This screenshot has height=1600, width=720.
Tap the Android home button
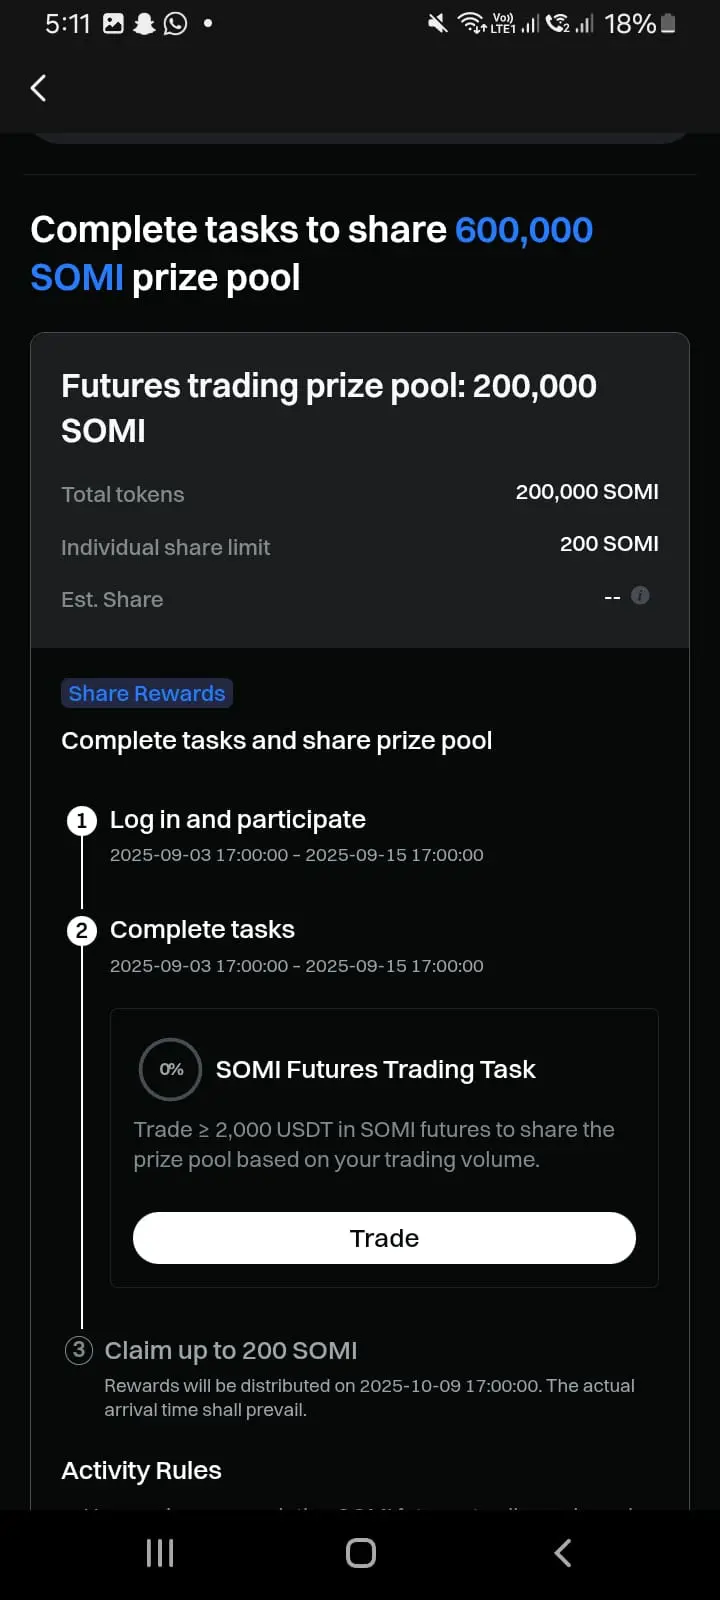point(361,1552)
